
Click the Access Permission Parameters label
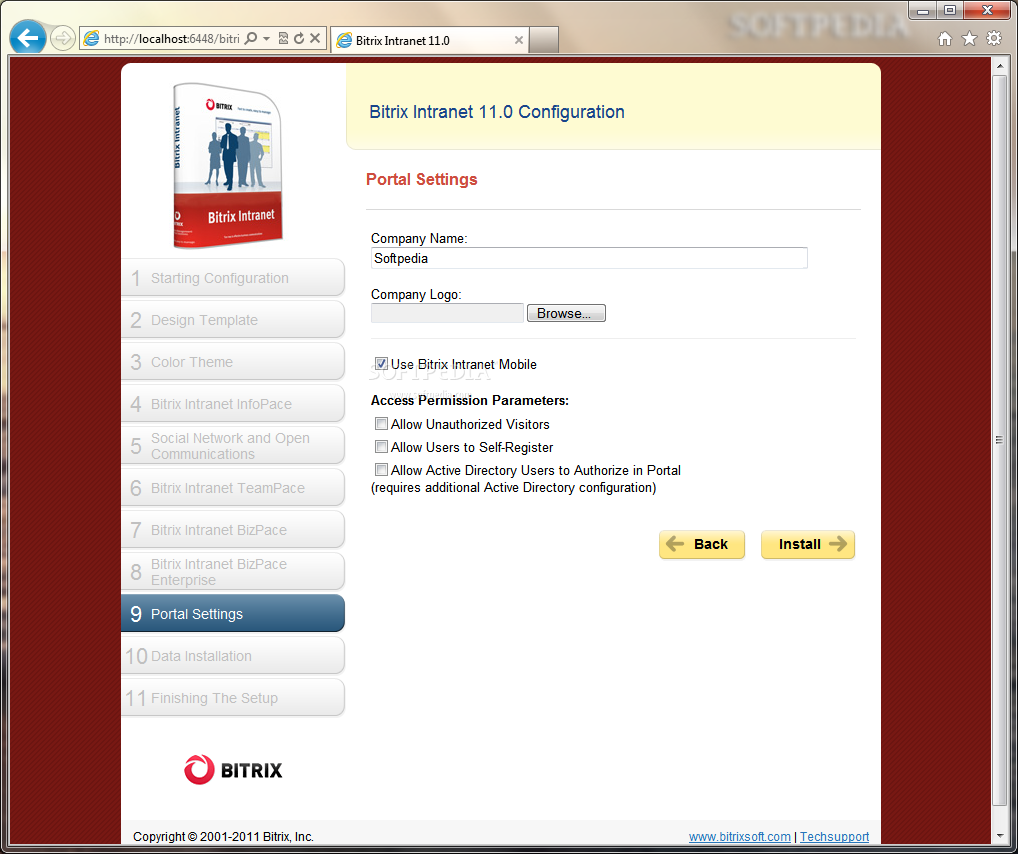(469, 401)
